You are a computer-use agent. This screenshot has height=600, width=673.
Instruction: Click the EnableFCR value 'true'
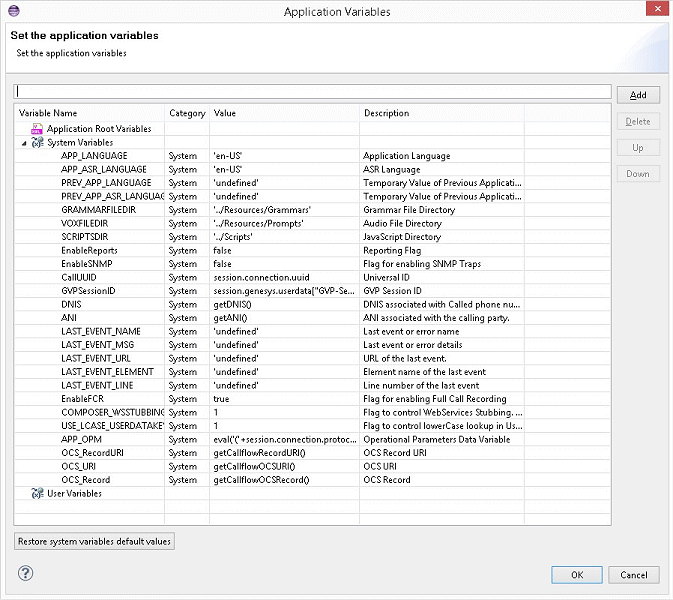(221, 399)
